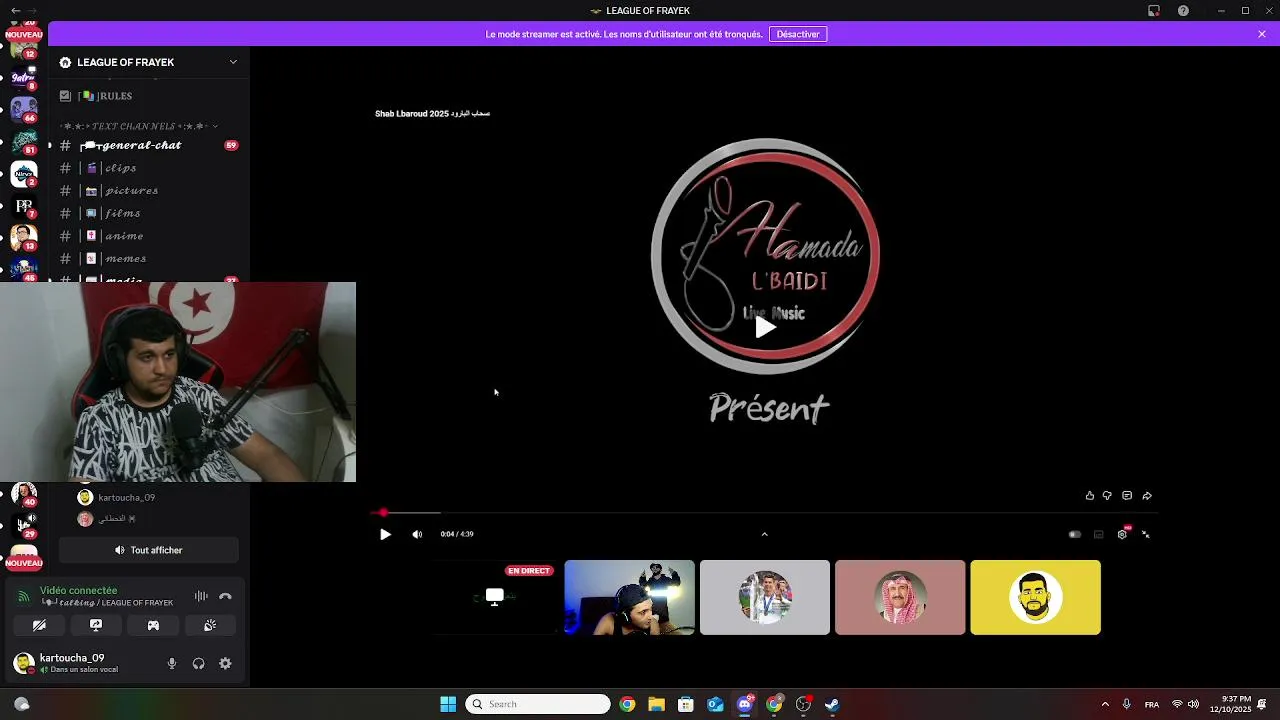Viewport: 1280px width, 720px height.
Task: Toggle the camera on or off button
Action: pos(39,625)
